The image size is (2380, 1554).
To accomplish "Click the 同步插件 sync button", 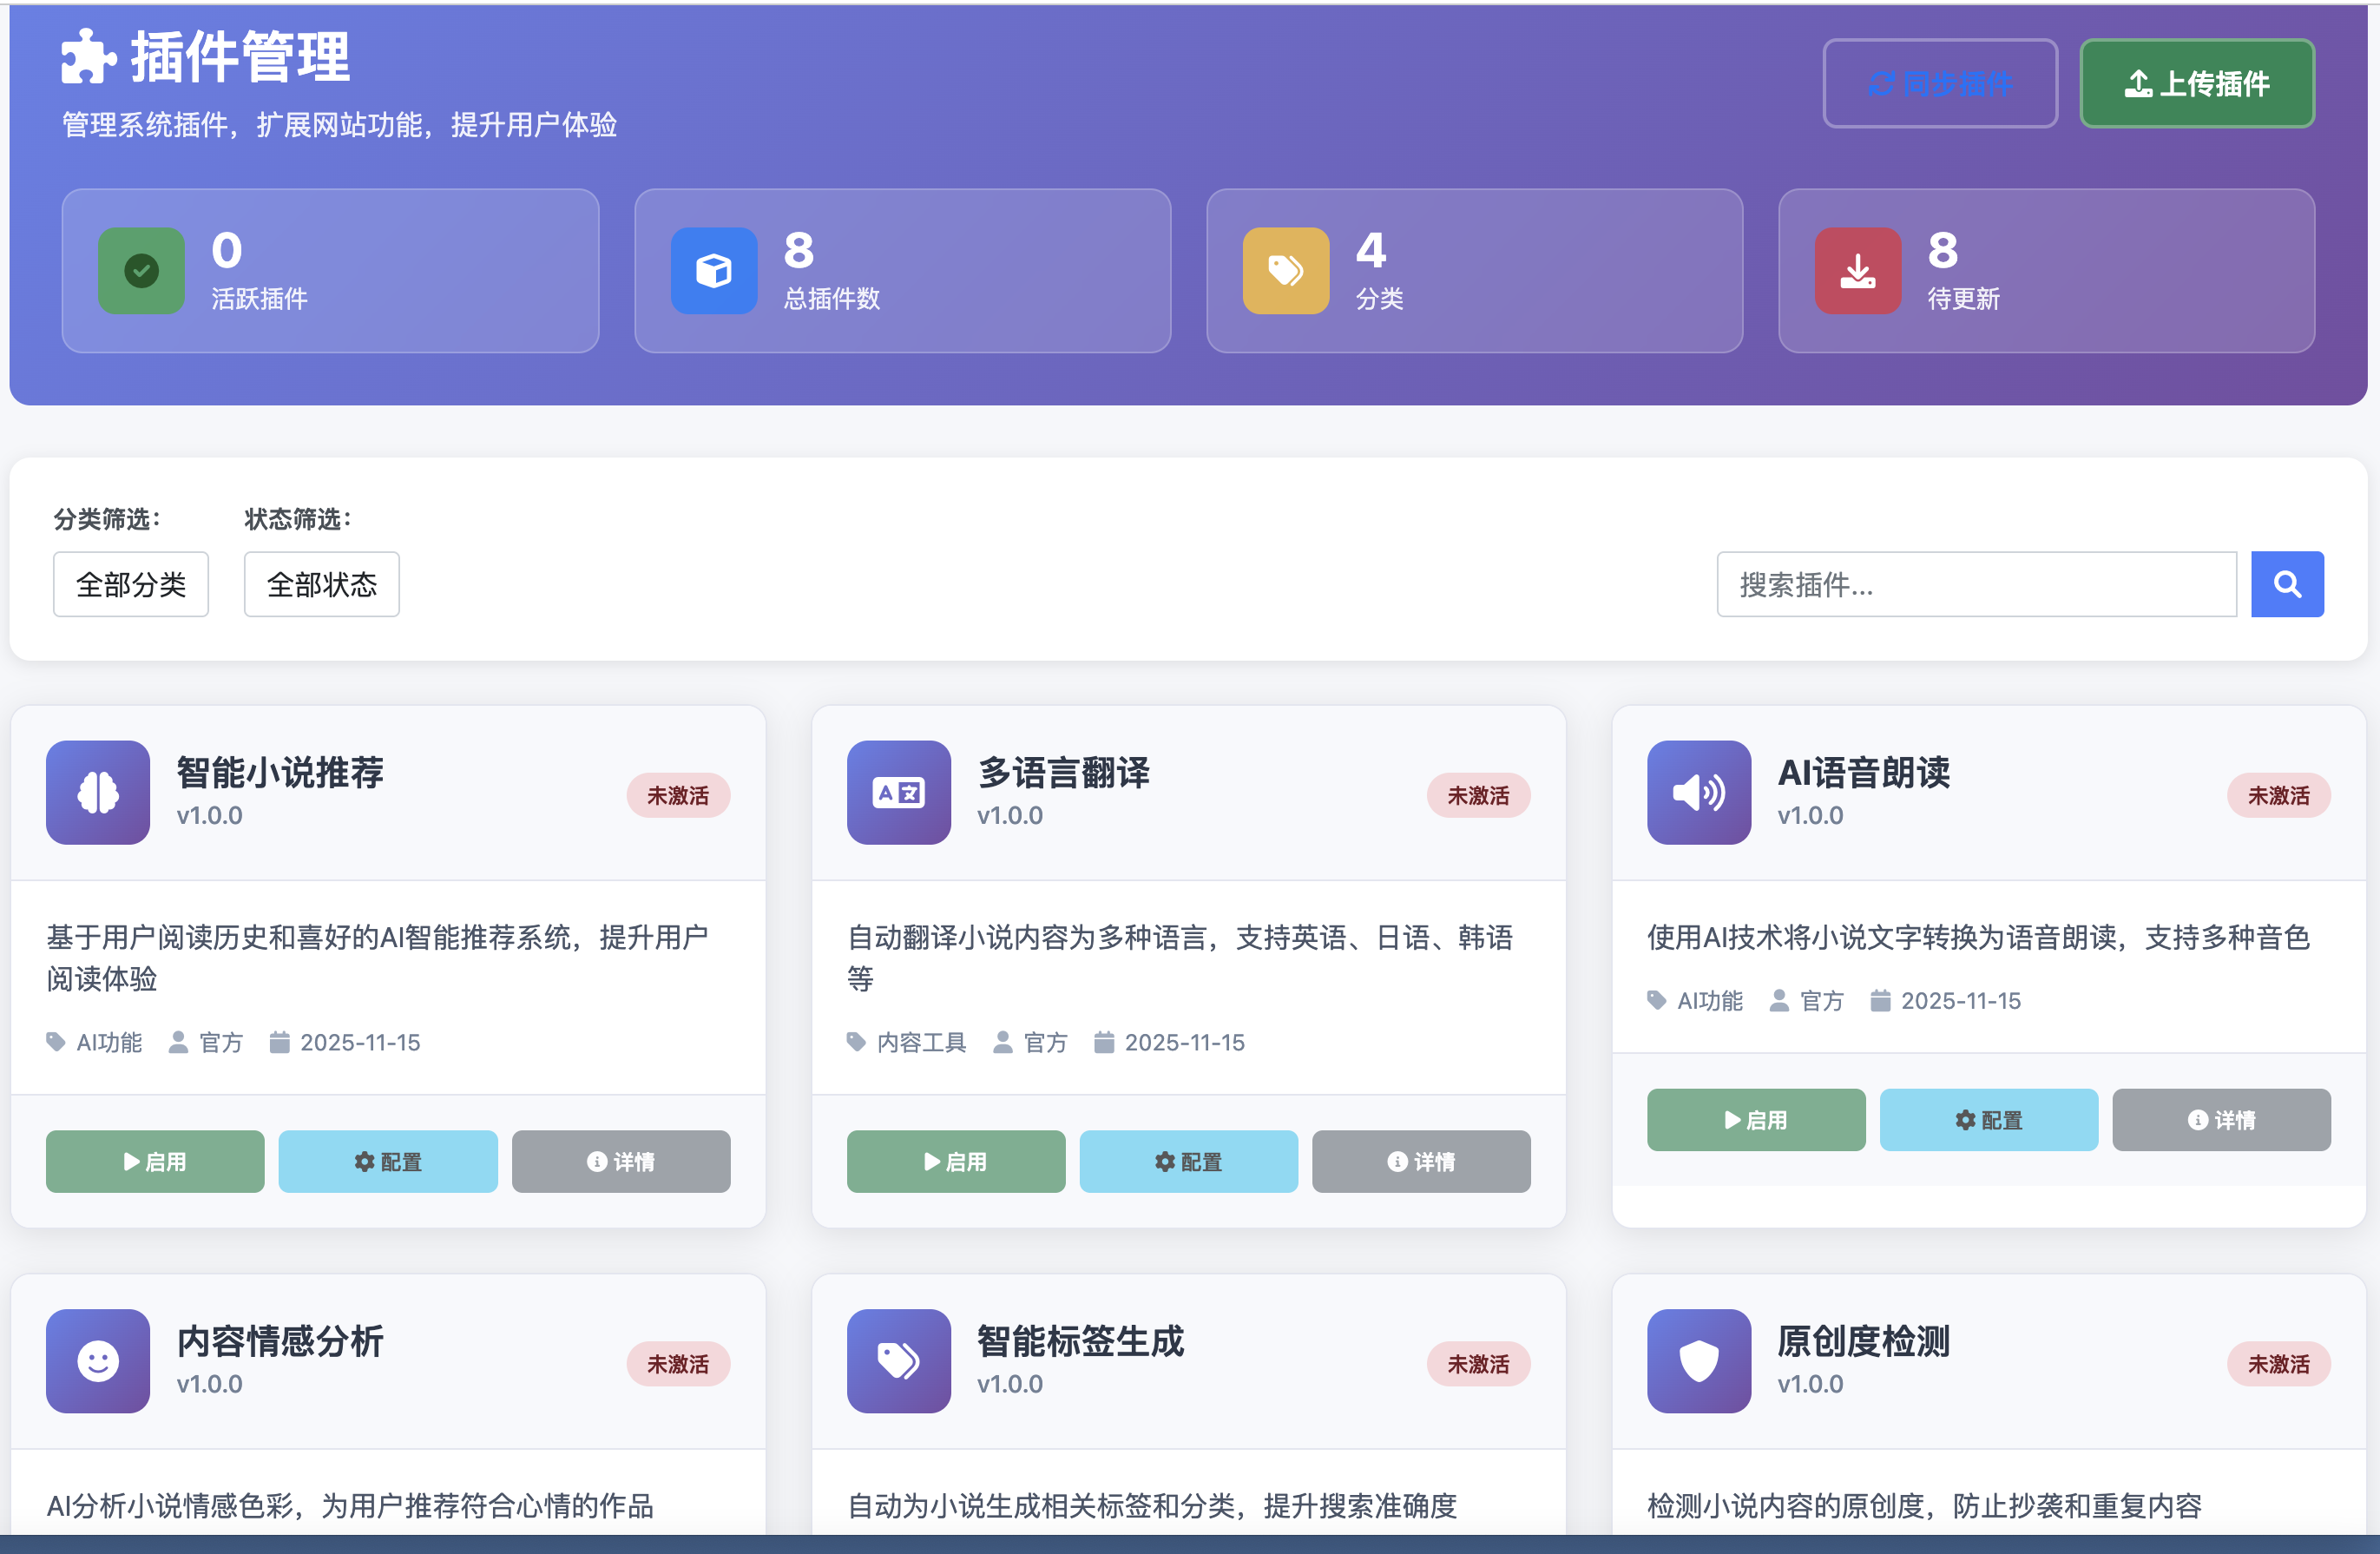I will (x=1939, y=84).
